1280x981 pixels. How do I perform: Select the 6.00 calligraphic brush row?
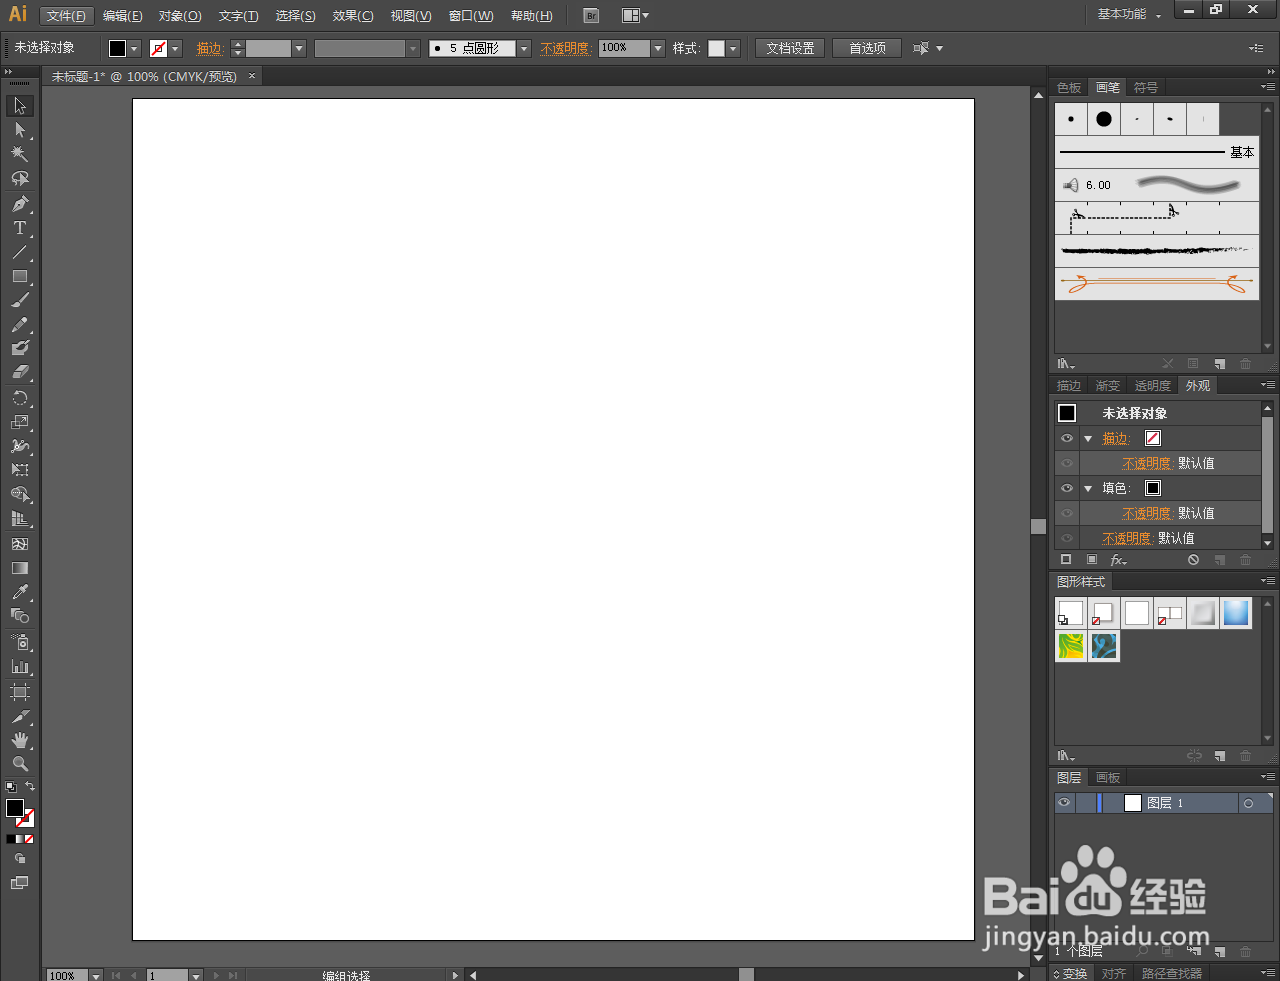click(1157, 185)
